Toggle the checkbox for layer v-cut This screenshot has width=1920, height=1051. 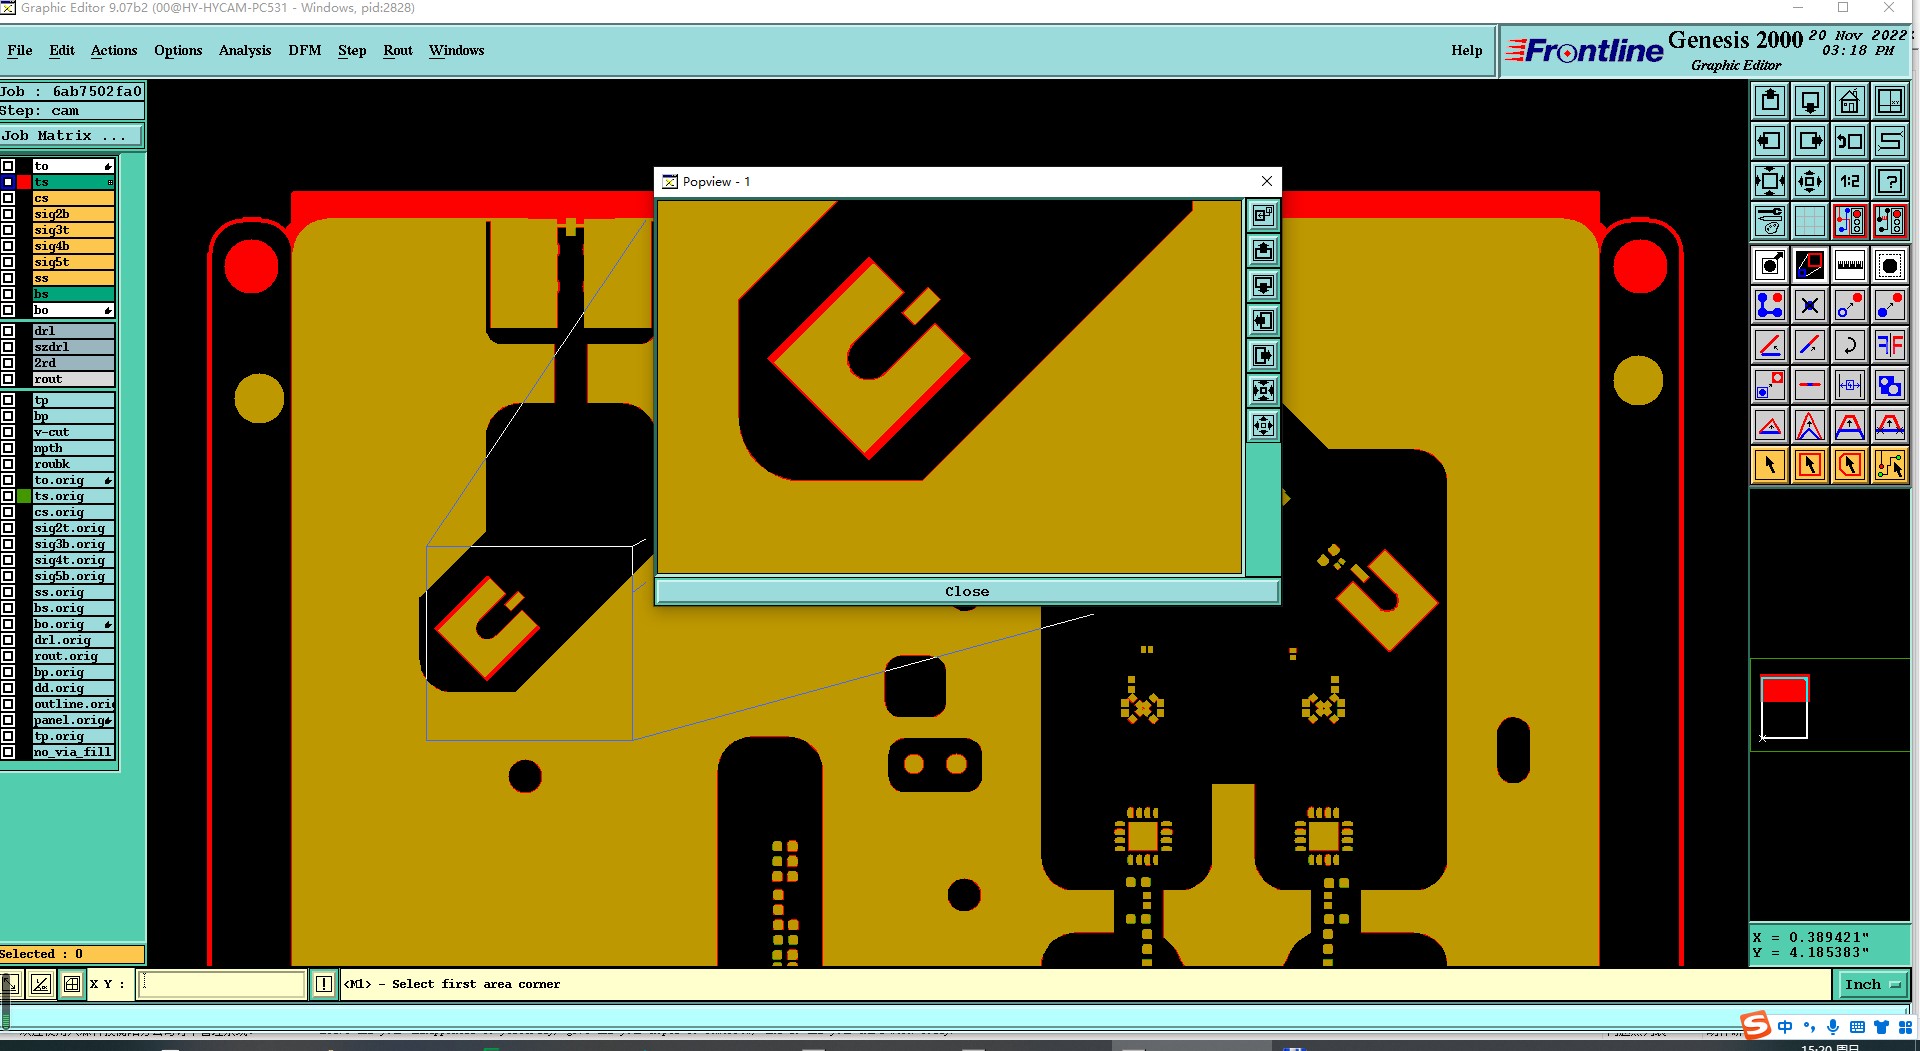pos(8,432)
